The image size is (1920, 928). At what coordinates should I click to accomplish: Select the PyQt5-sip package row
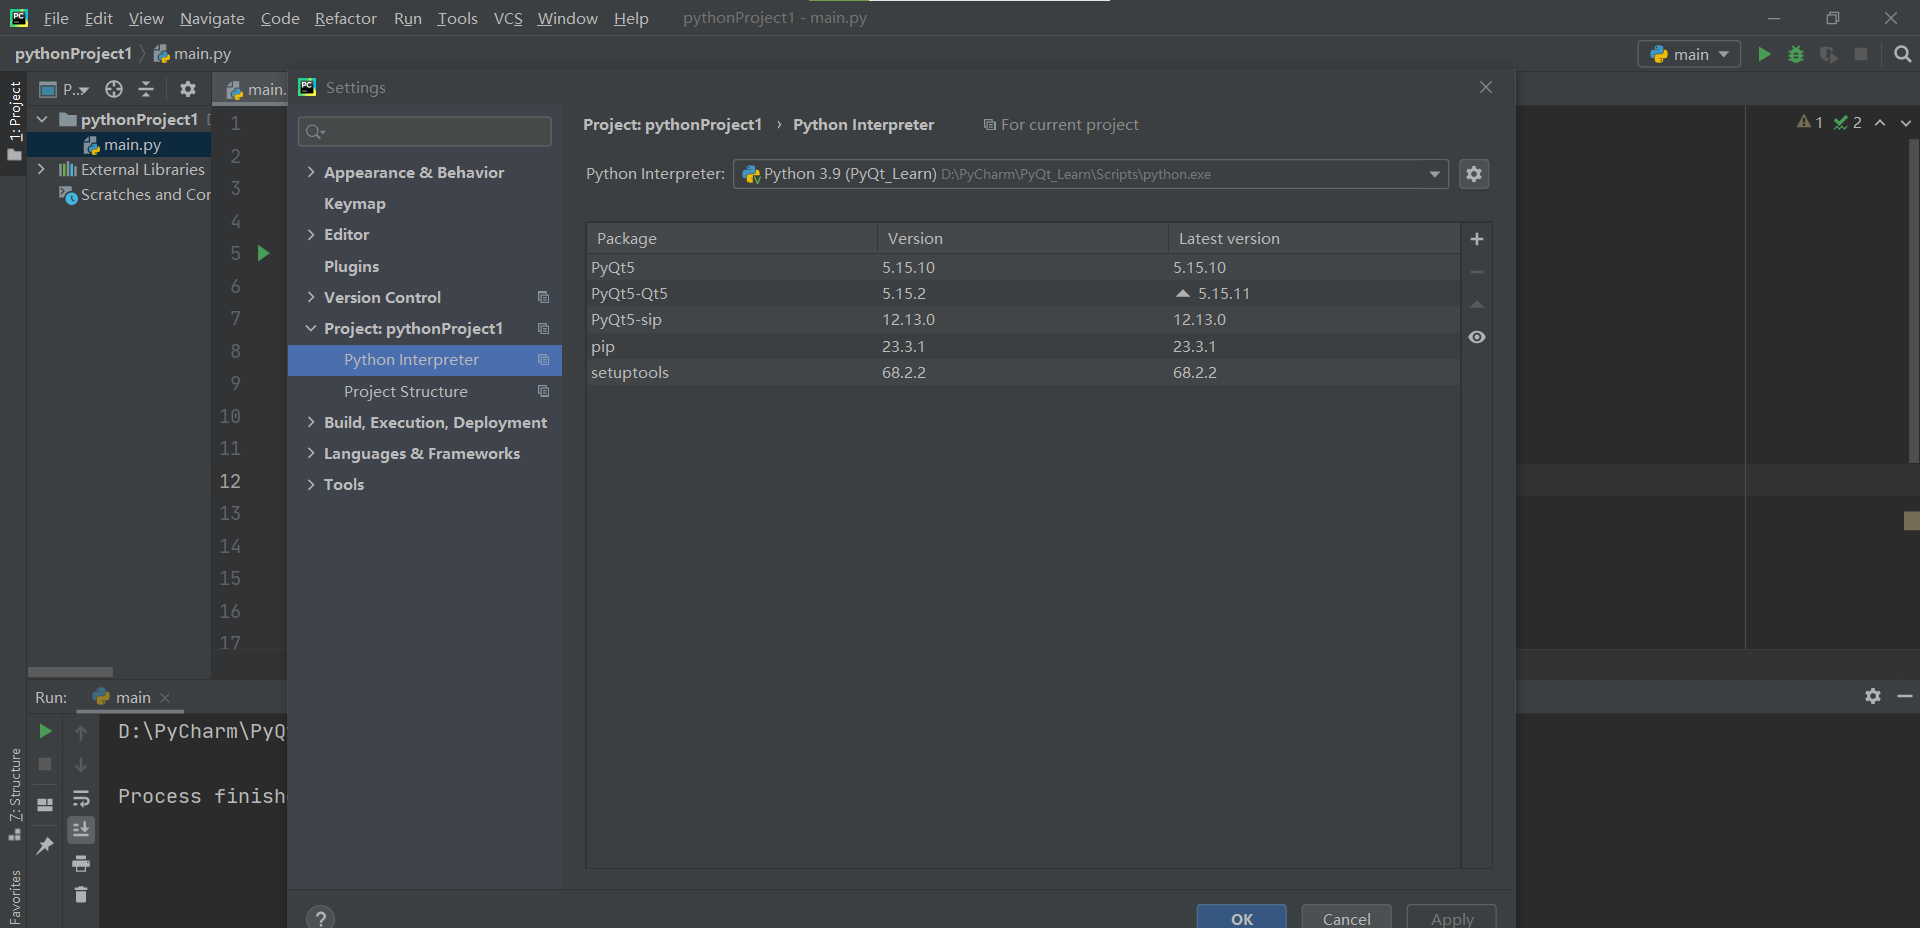point(1022,319)
